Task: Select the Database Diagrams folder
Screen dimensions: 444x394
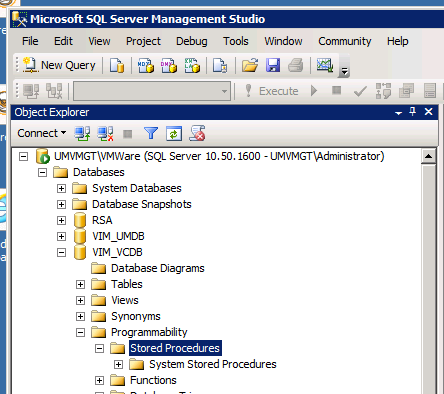Action: [158, 268]
